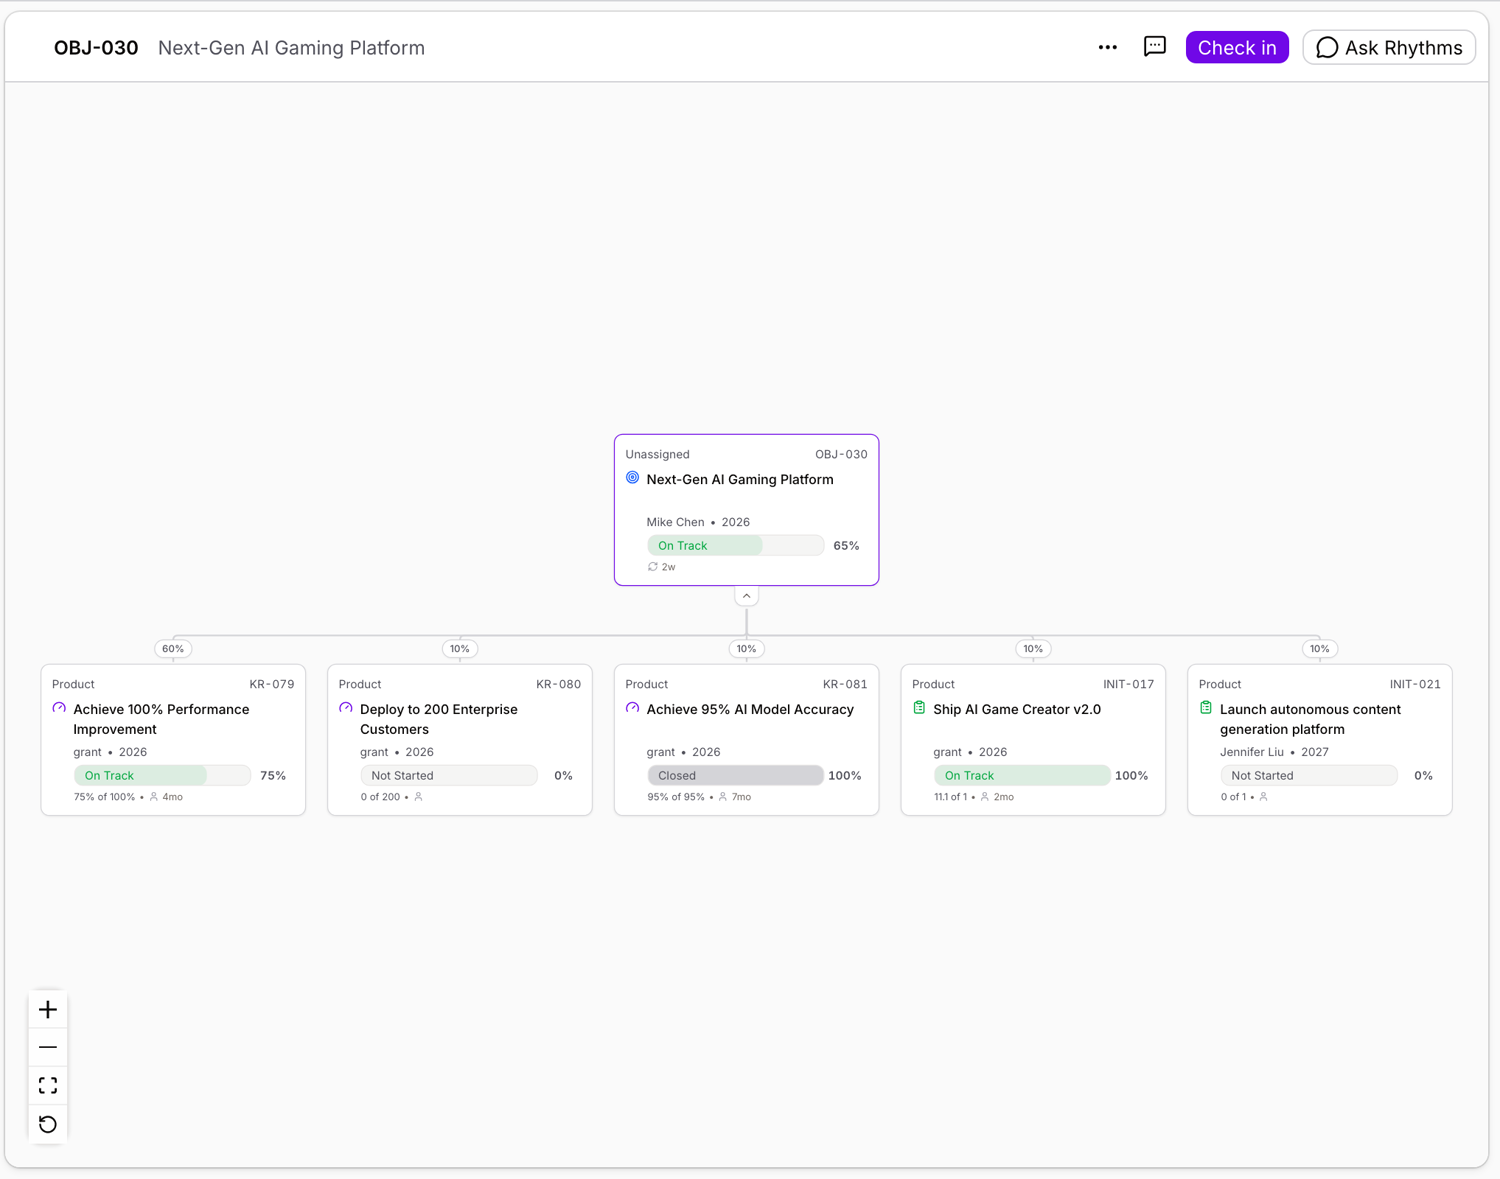Click the On Track progress bar on OBJ-030
Screen dimensions: 1500x1179
point(735,545)
